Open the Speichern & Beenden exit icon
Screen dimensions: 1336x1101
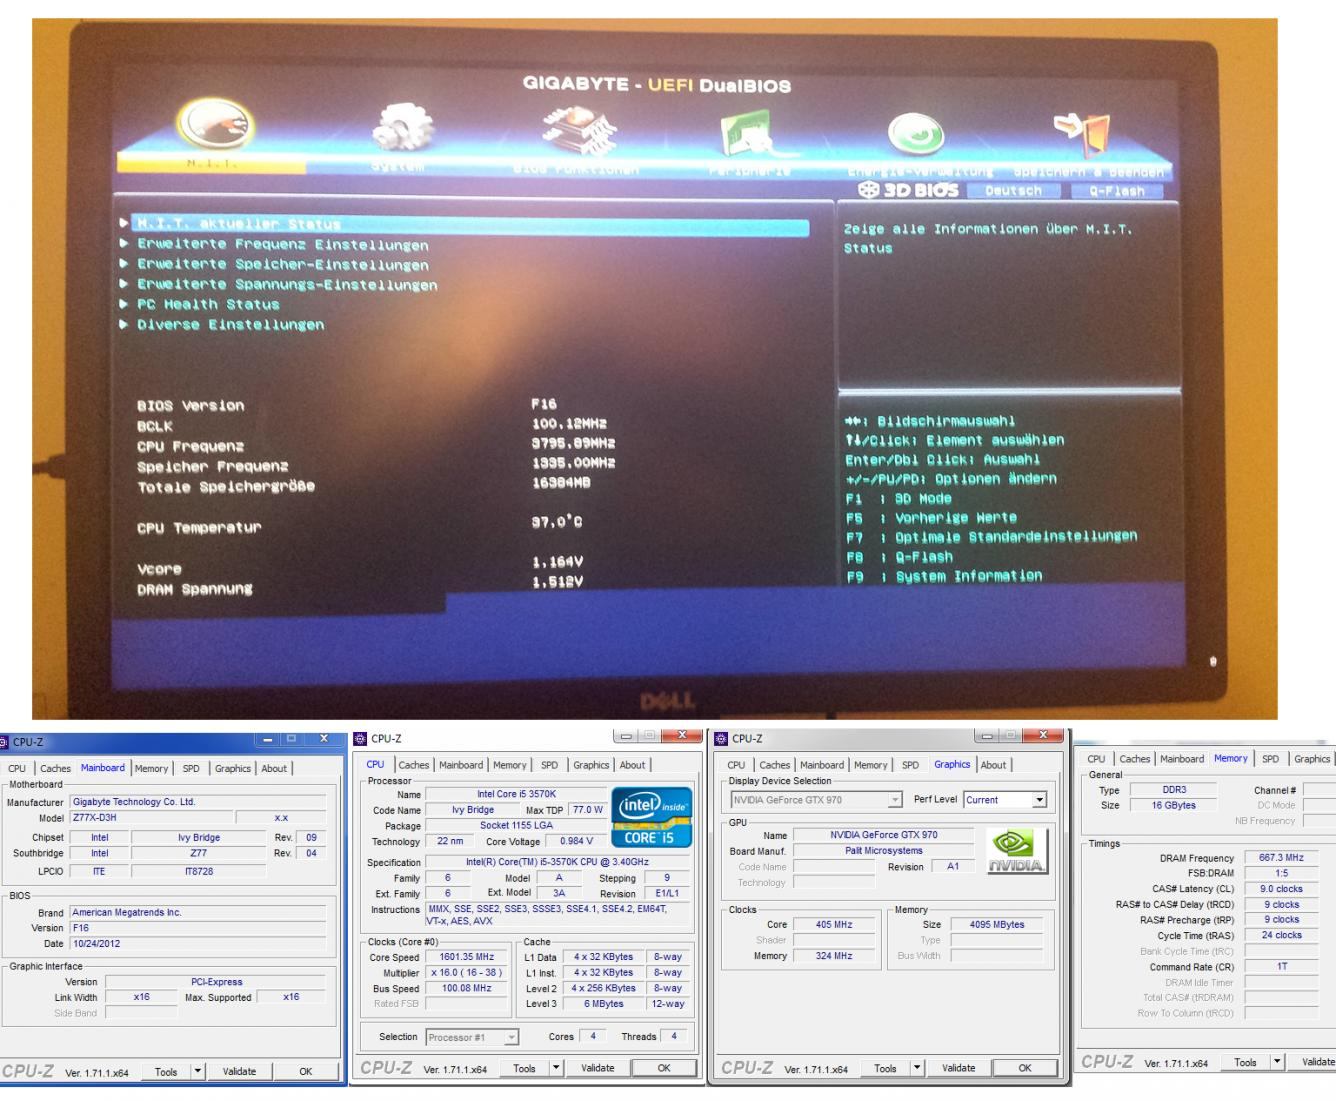1082,135
